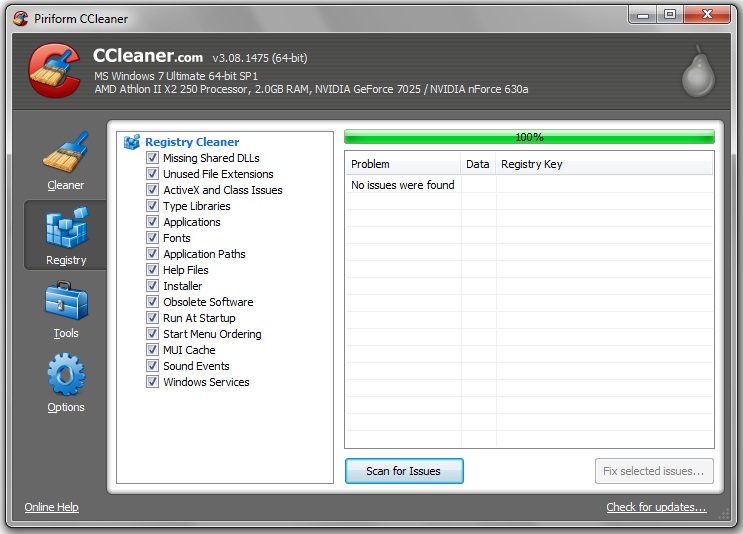Click the MS Windows 7 Ultimate system text
Viewport: 743px width, 534px height.
click(176, 76)
